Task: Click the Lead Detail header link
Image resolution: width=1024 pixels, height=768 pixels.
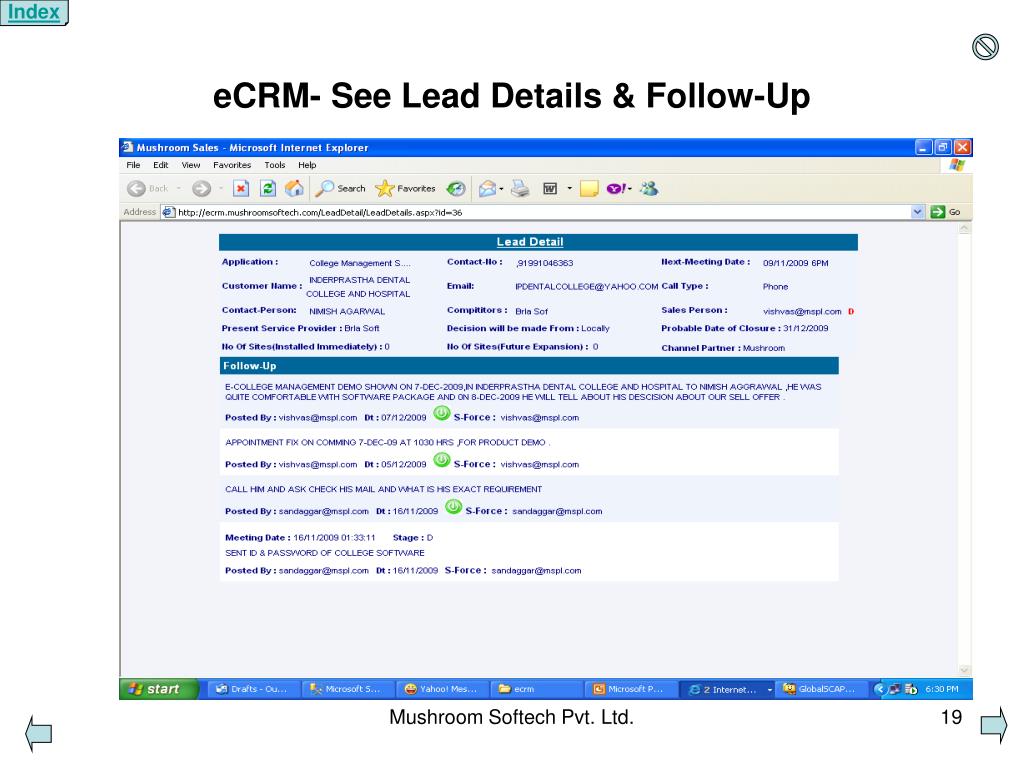Action: click(x=530, y=242)
